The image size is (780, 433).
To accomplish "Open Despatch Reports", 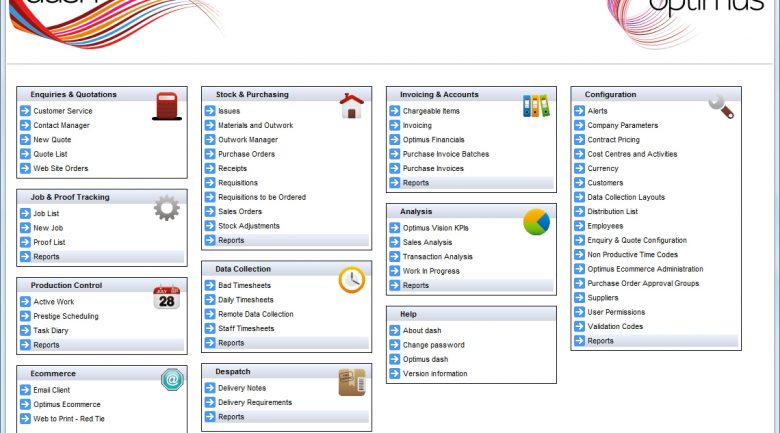I will tap(231, 417).
